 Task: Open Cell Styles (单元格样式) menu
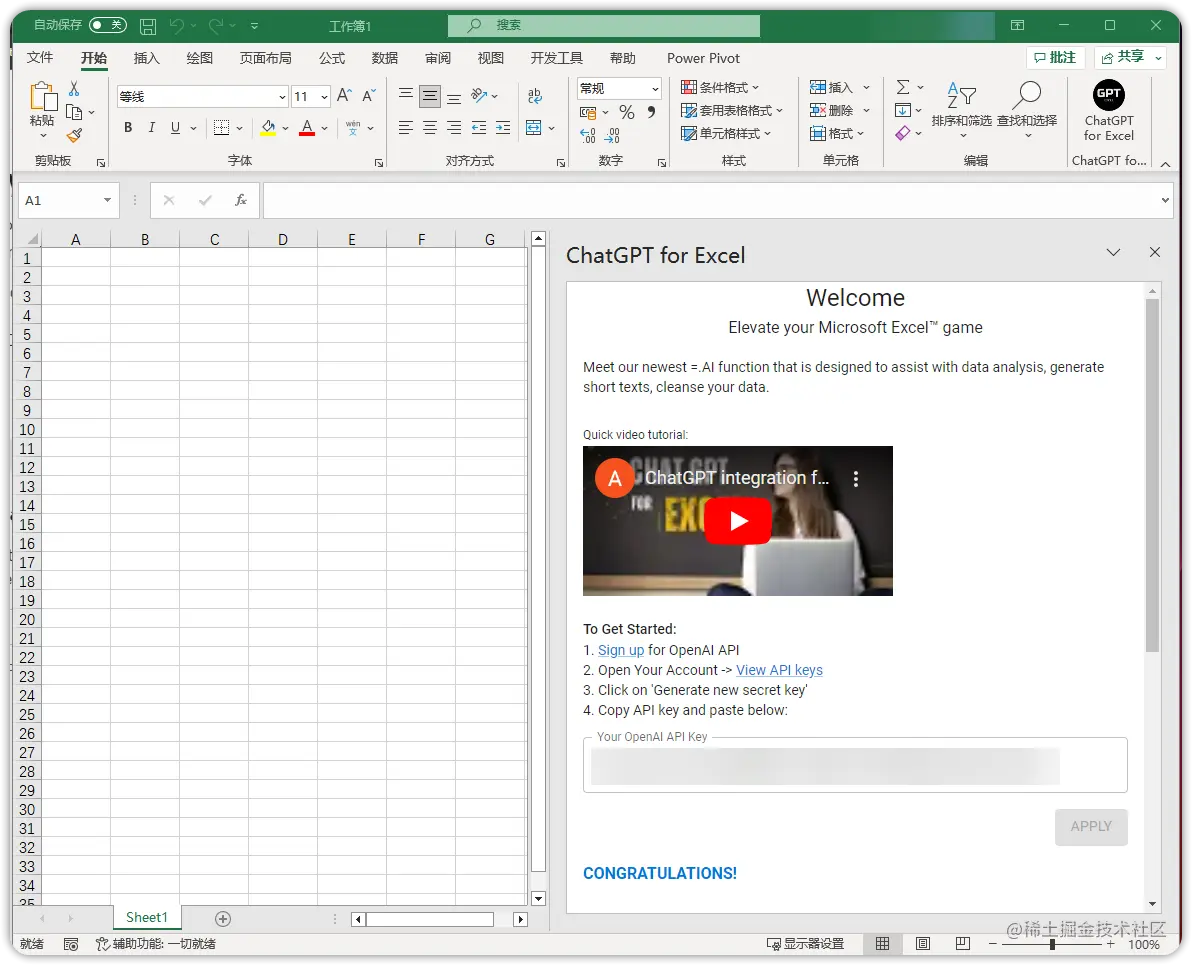[726, 134]
